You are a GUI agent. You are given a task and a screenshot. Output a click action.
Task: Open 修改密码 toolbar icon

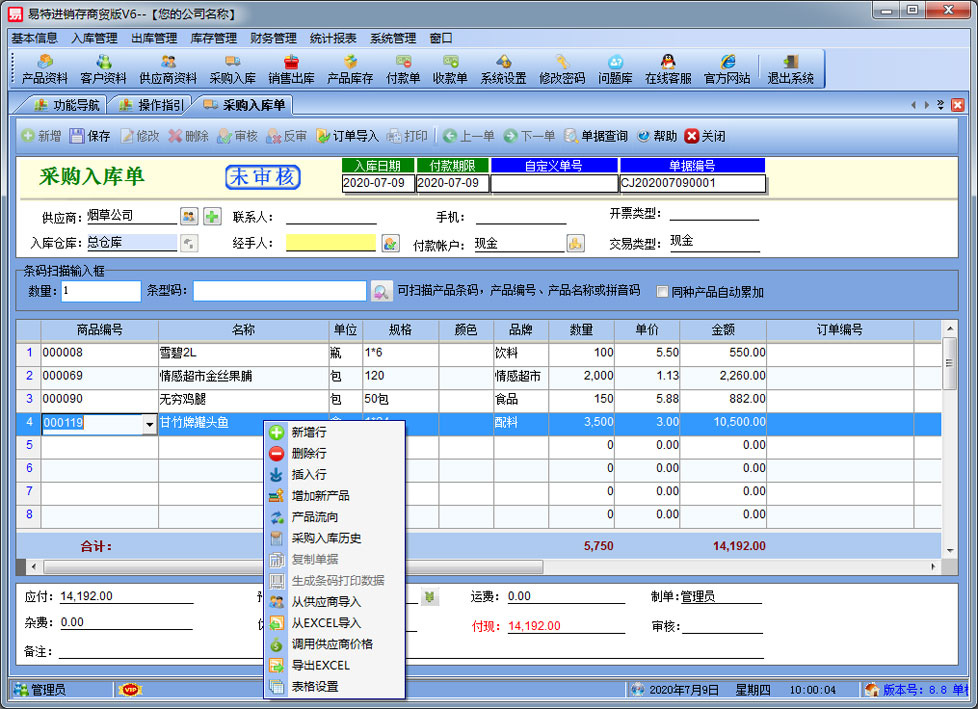(562, 69)
